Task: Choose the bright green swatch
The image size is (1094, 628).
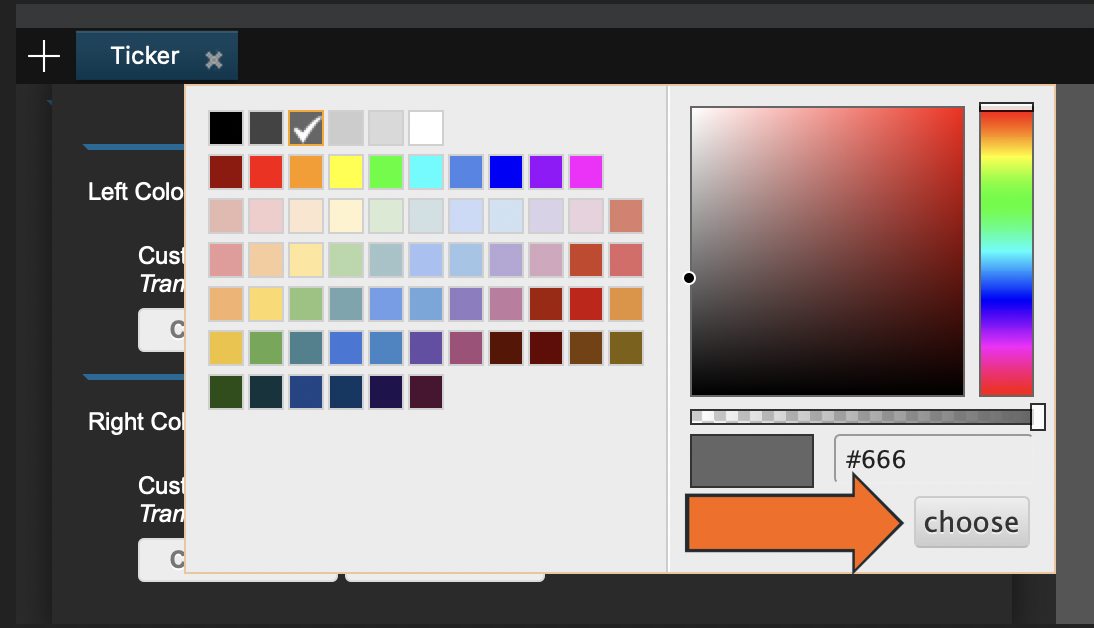Action: click(386, 172)
